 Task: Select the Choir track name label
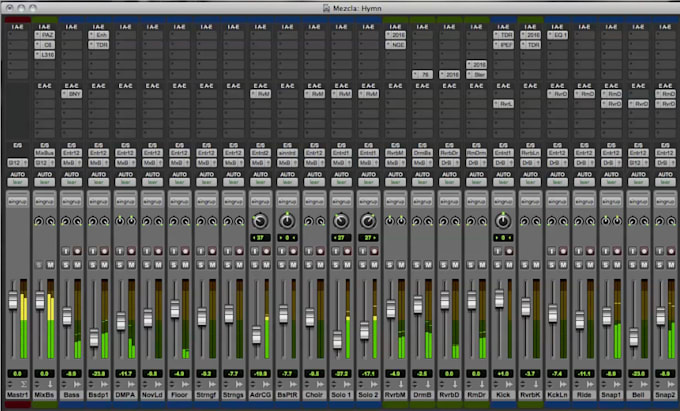tap(314, 395)
